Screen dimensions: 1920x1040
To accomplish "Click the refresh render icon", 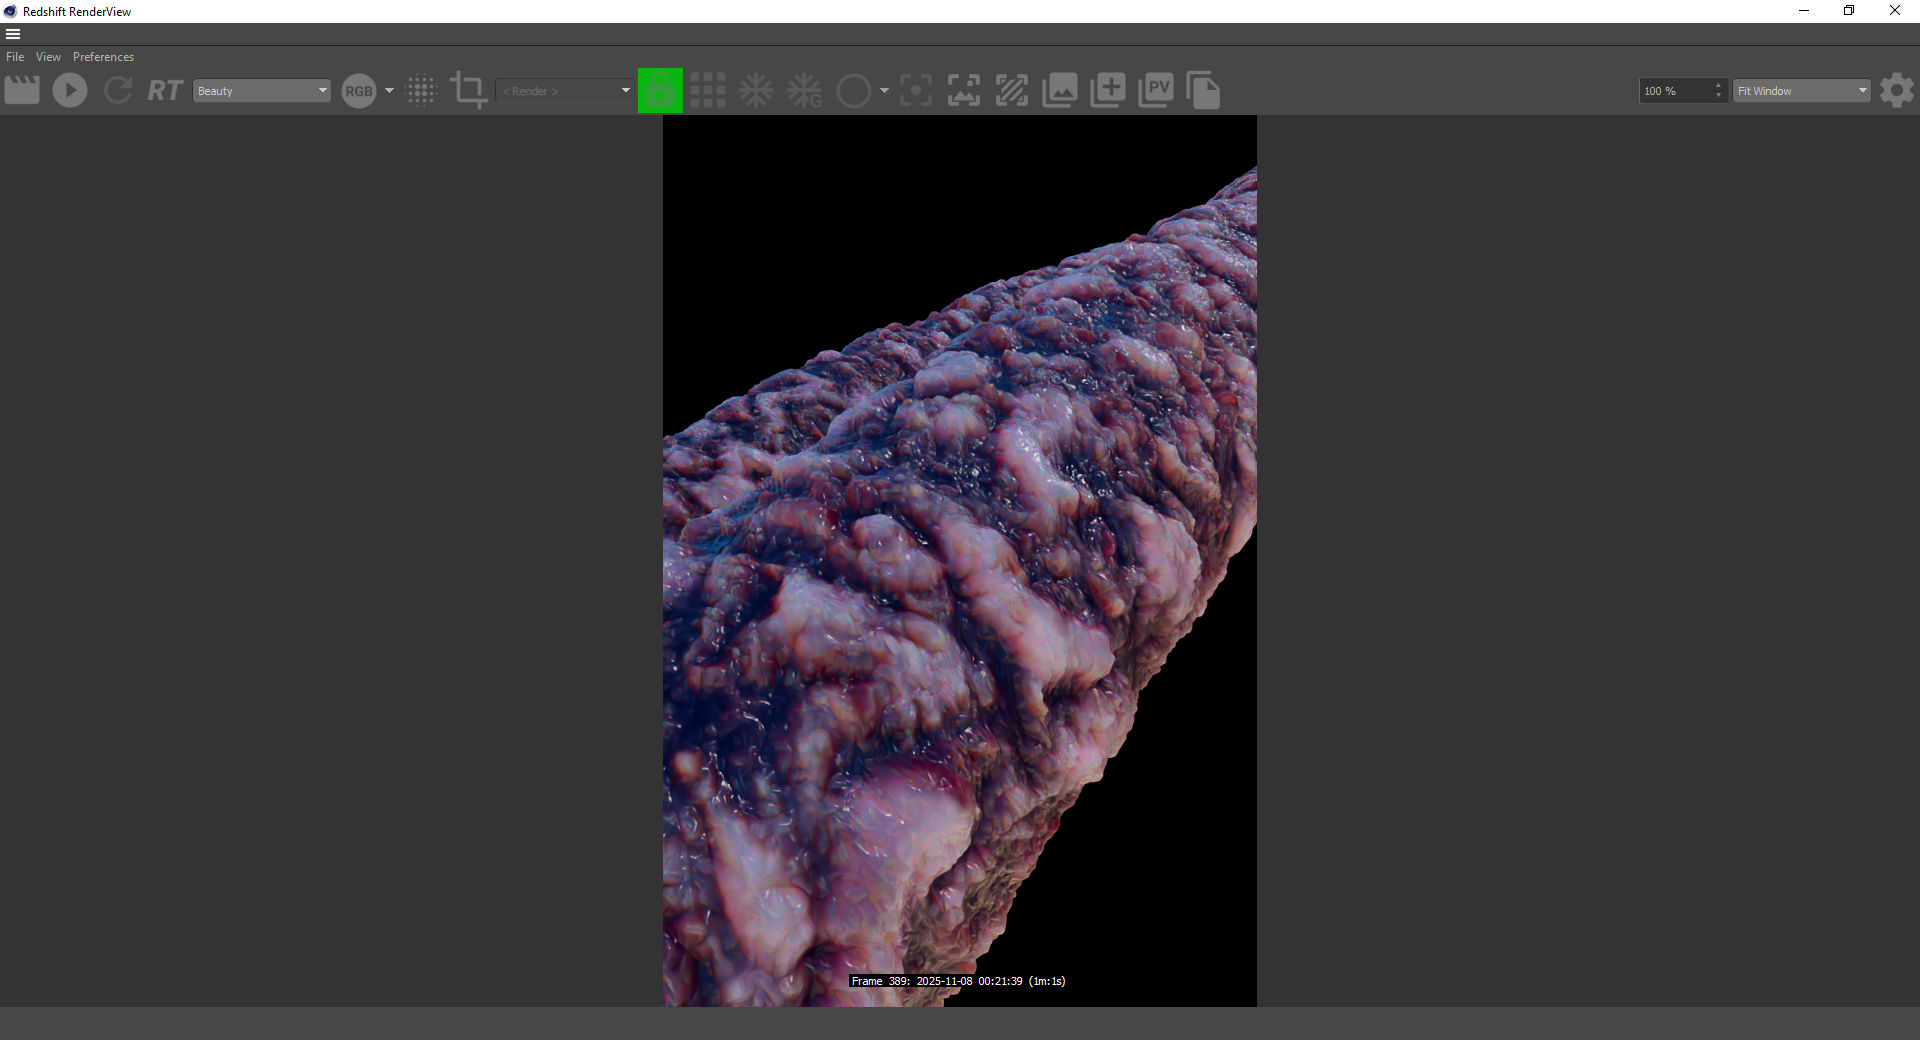I will coord(118,90).
